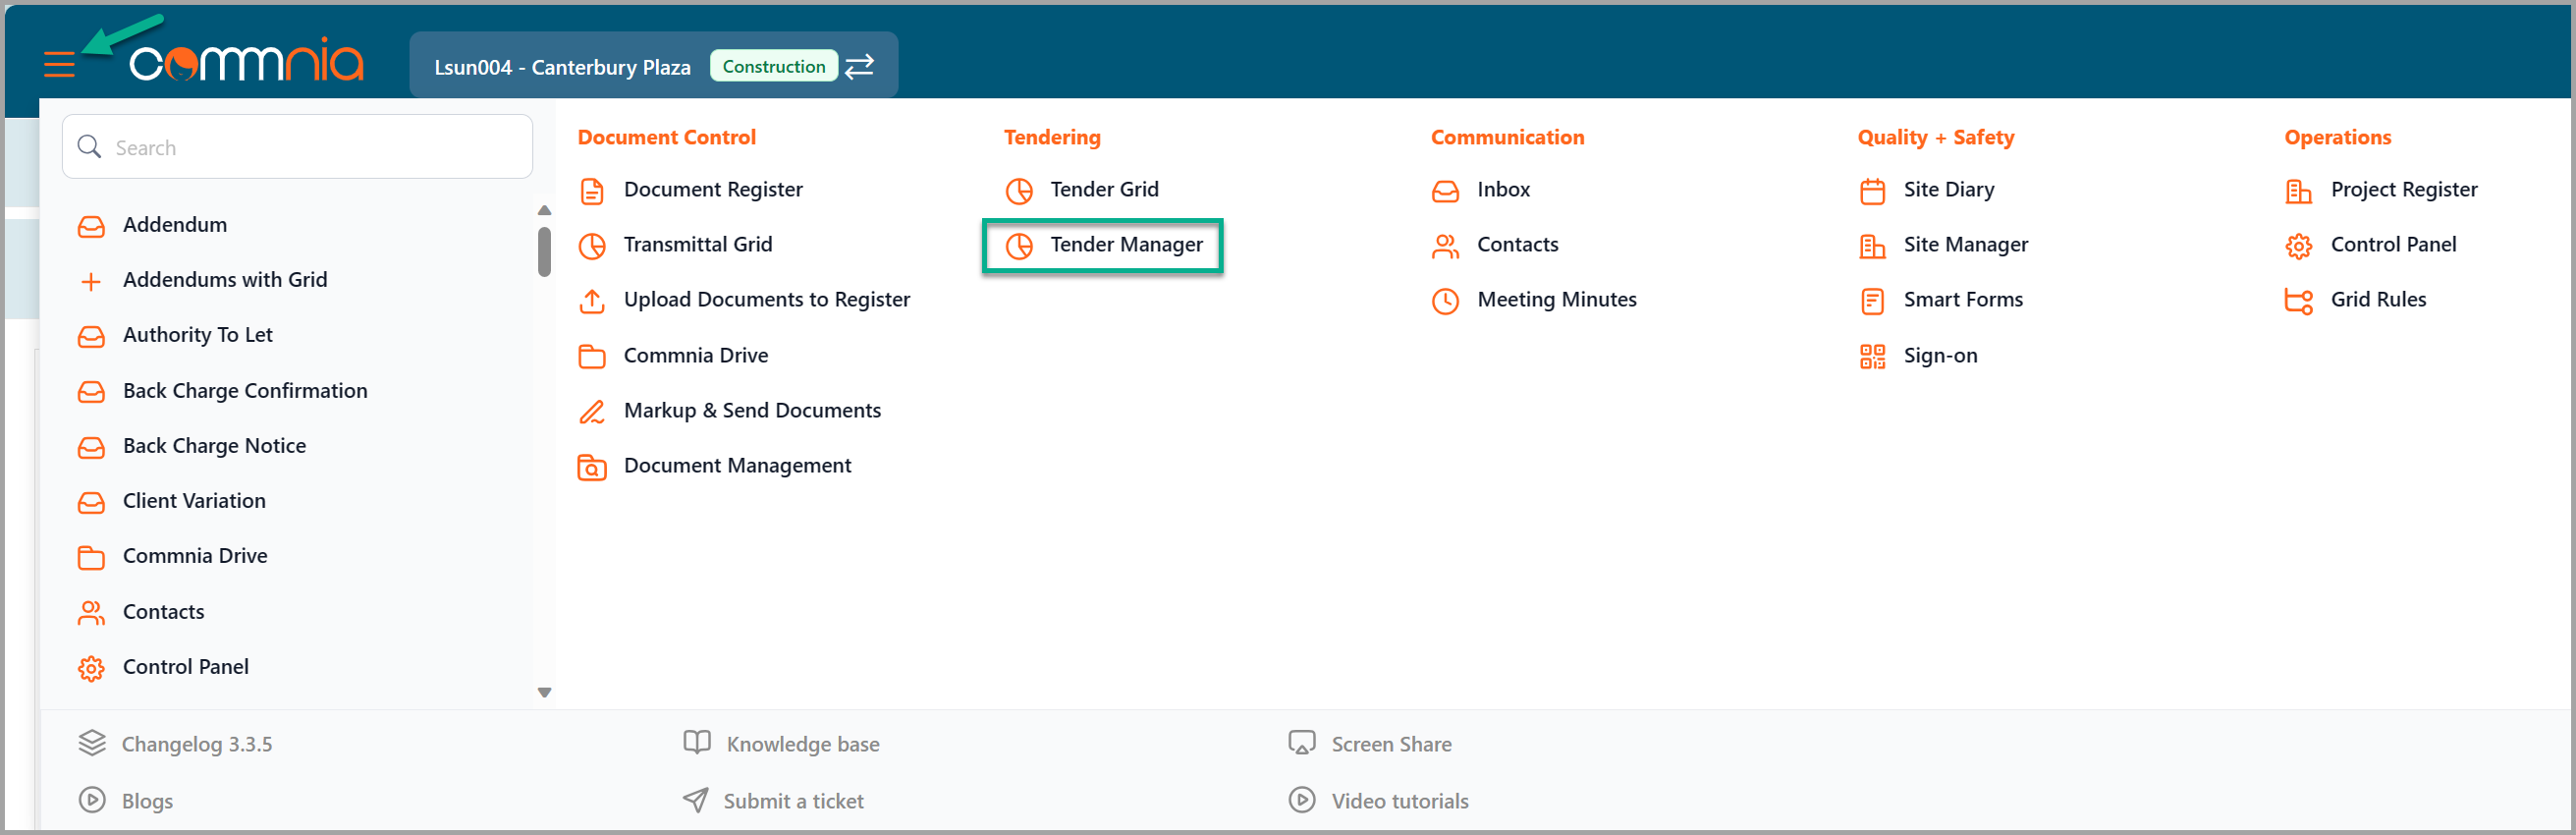Click the Control Panel gear icon under Operations
This screenshot has width=2576, height=835.
2299,246
